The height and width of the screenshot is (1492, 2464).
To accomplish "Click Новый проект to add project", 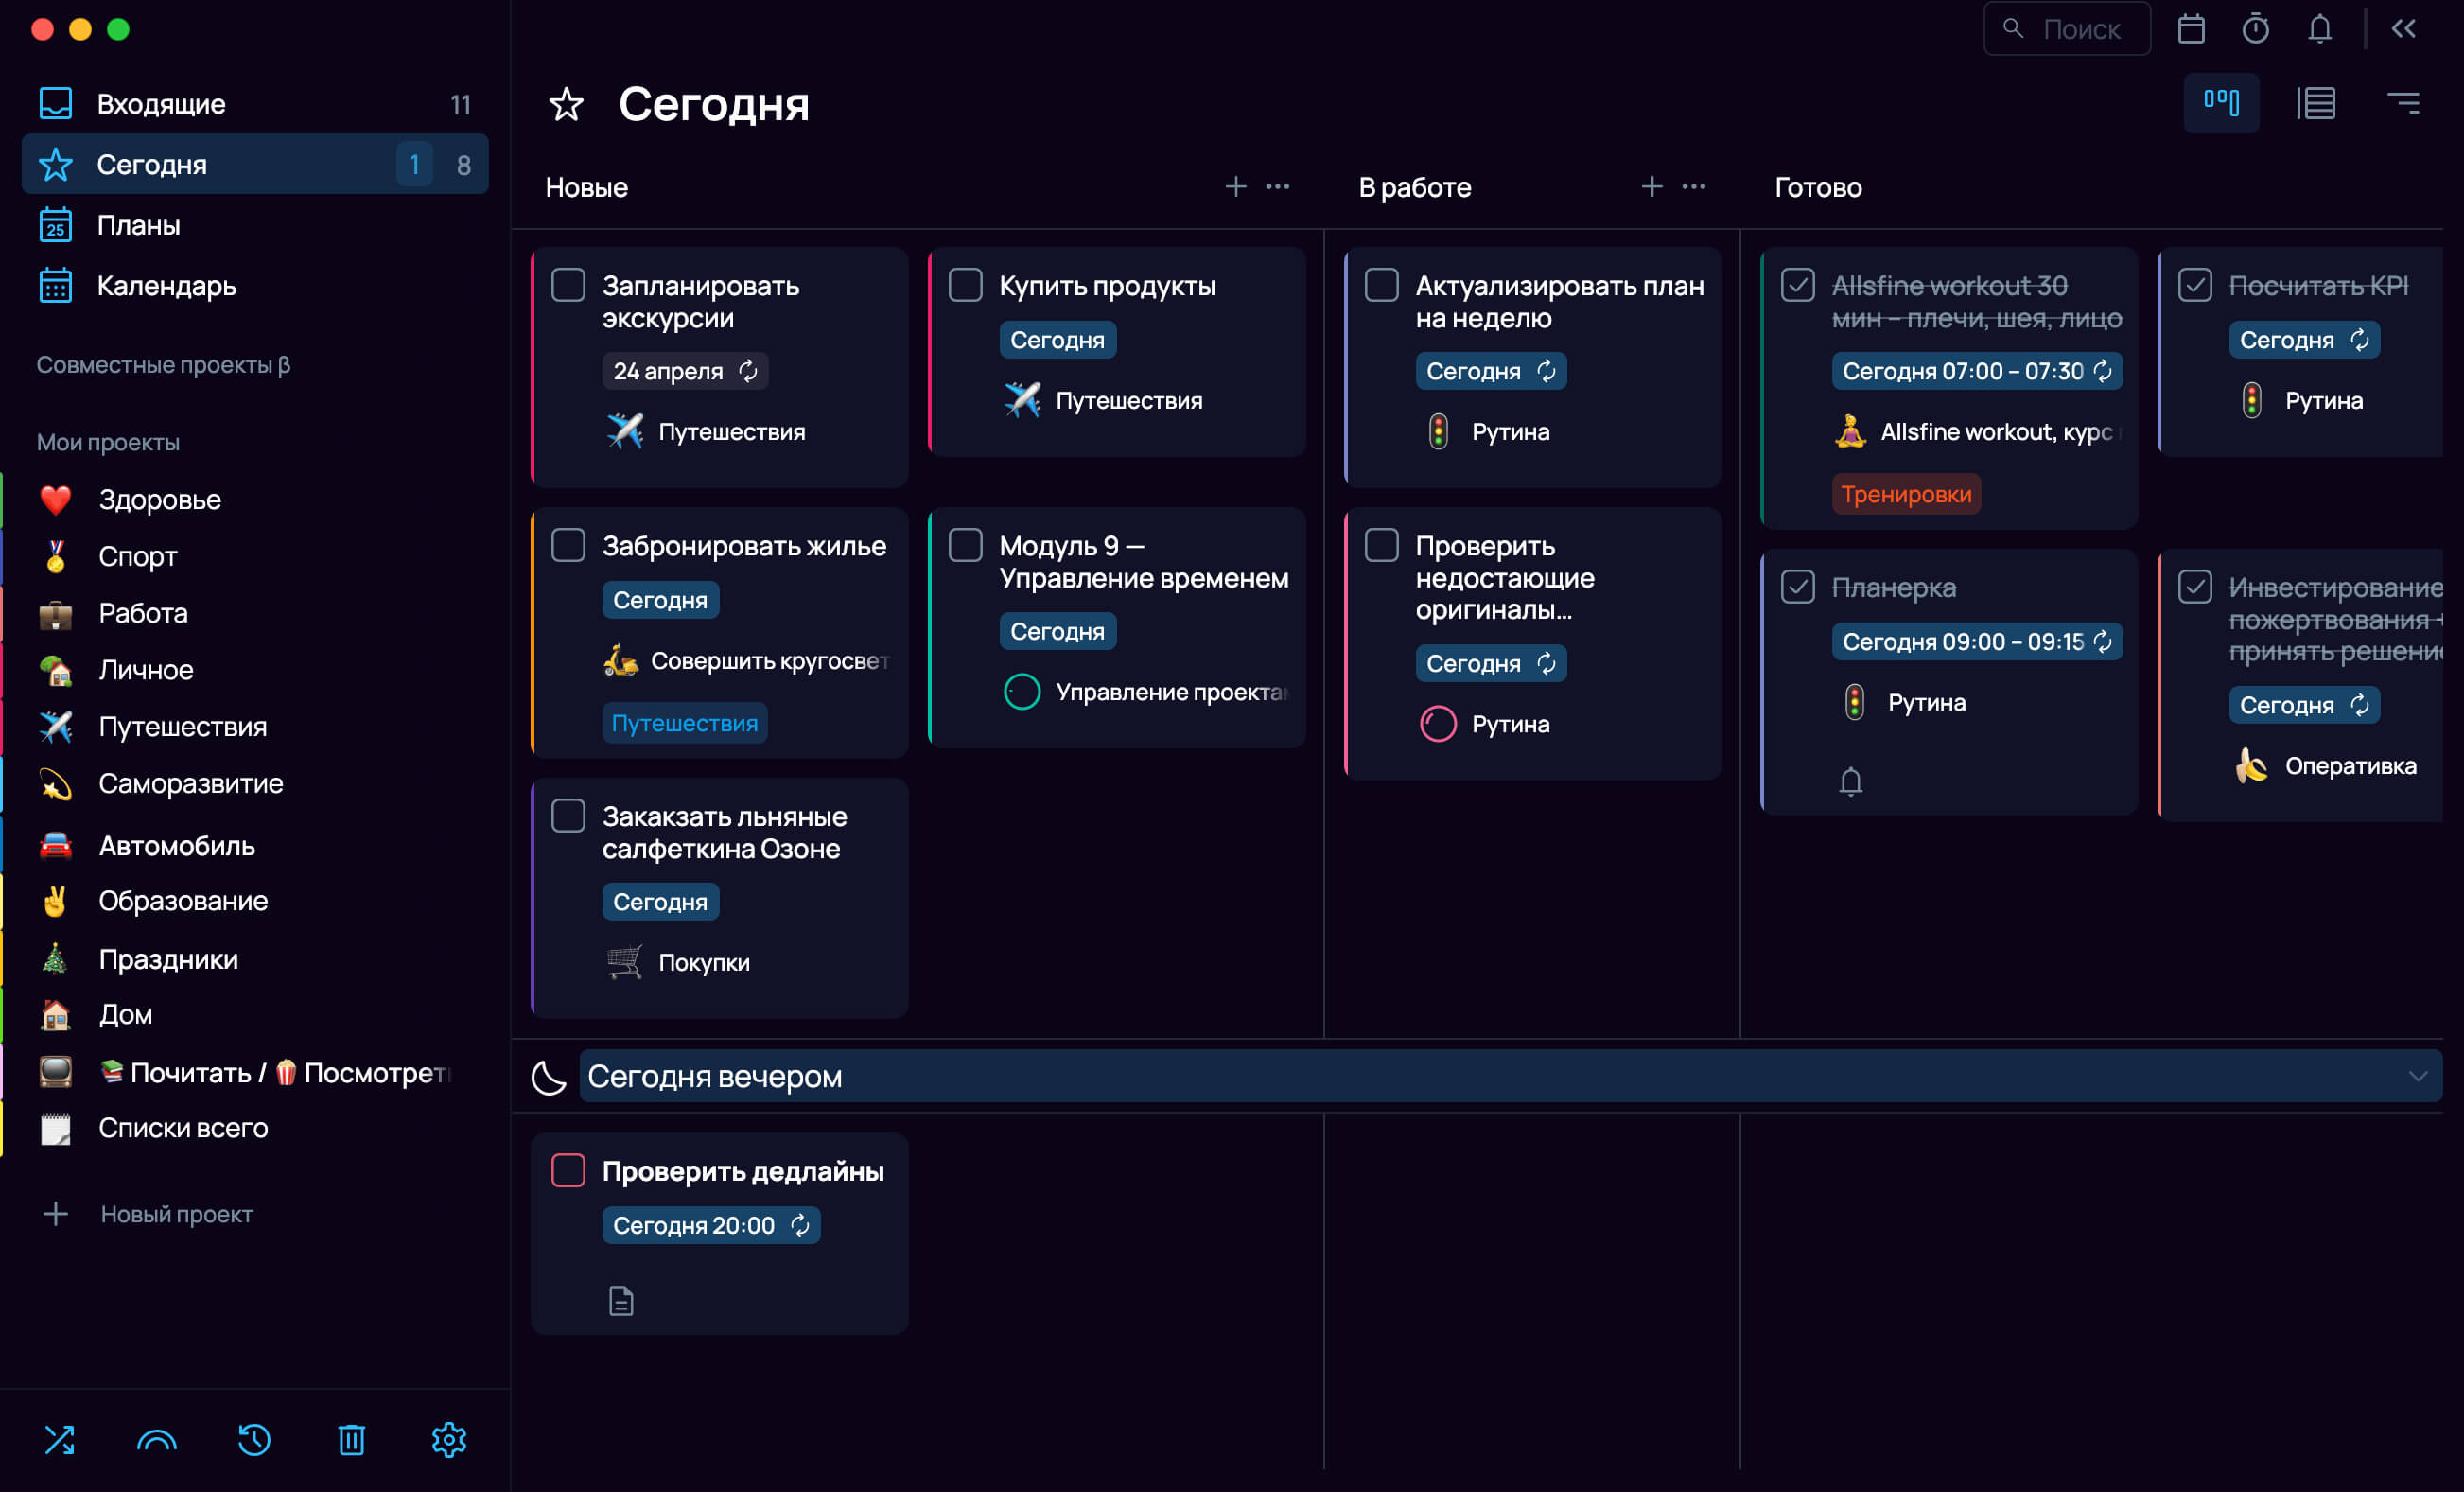I will tap(176, 1214).
